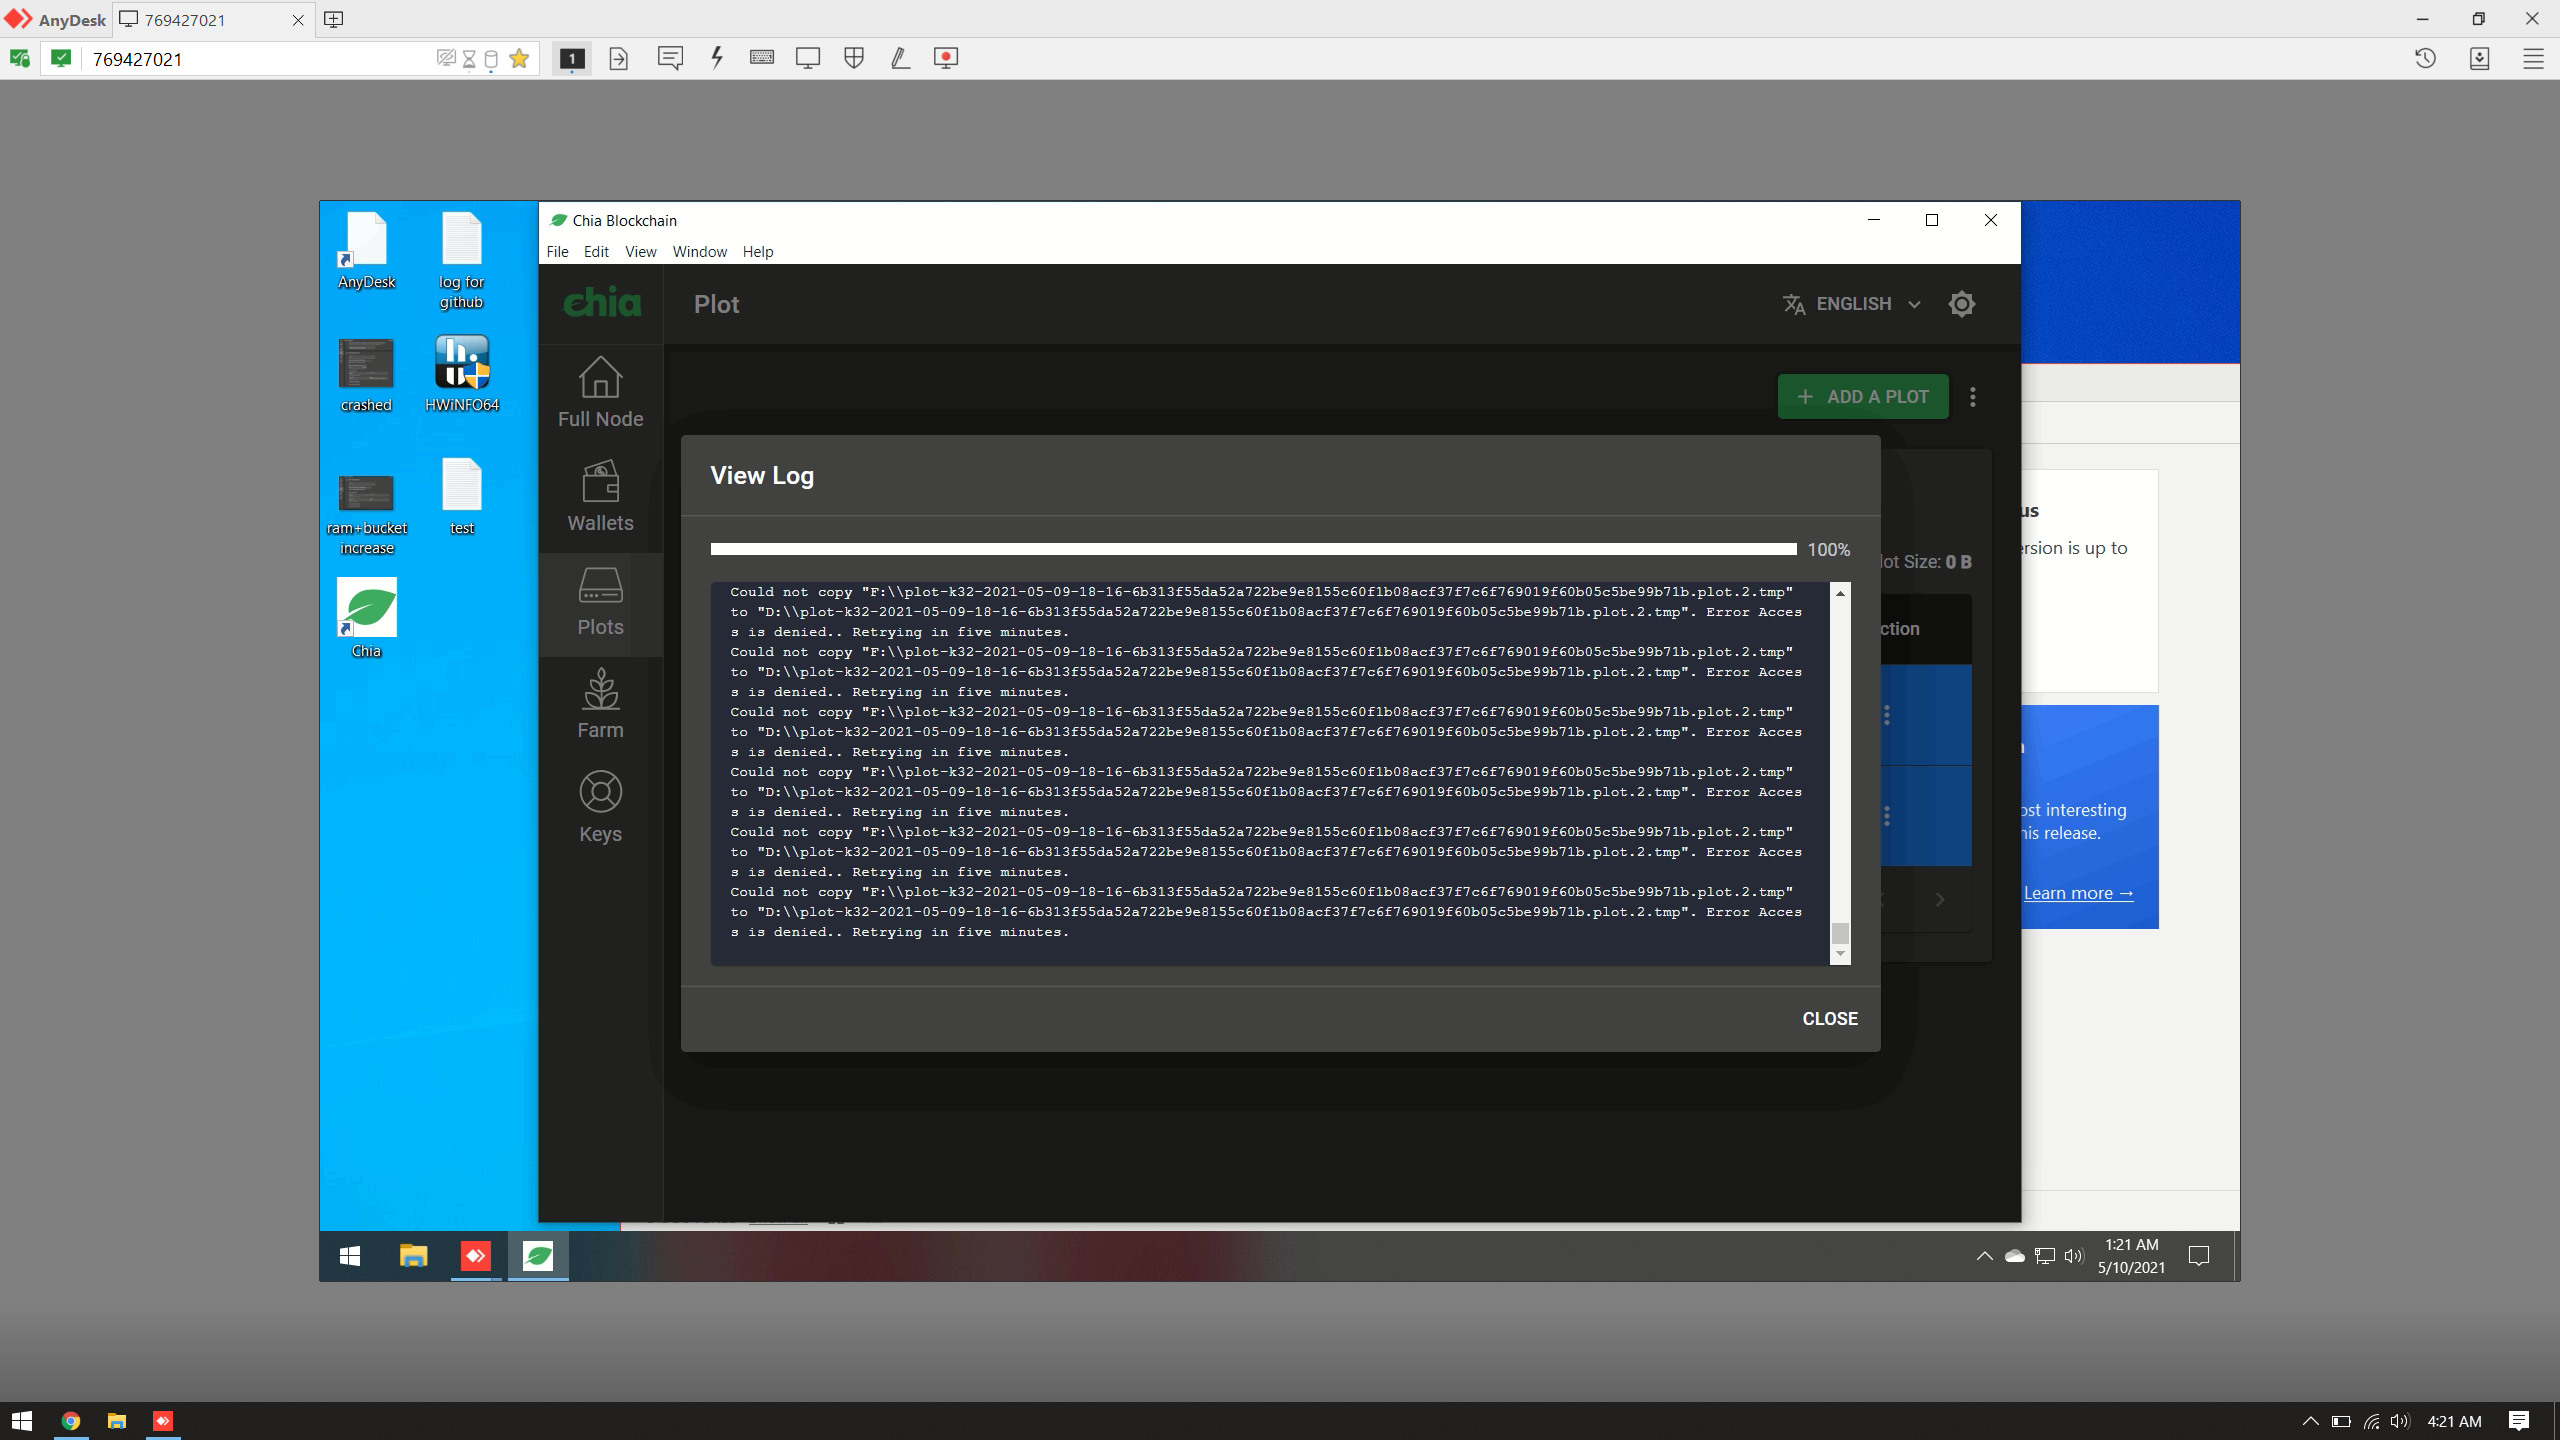Show local hidden tray icons chevron

point(2311,1421)
